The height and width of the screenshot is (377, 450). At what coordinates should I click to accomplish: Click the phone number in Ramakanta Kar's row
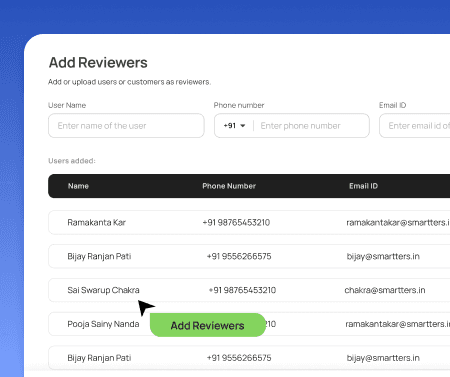coord(236,222)
